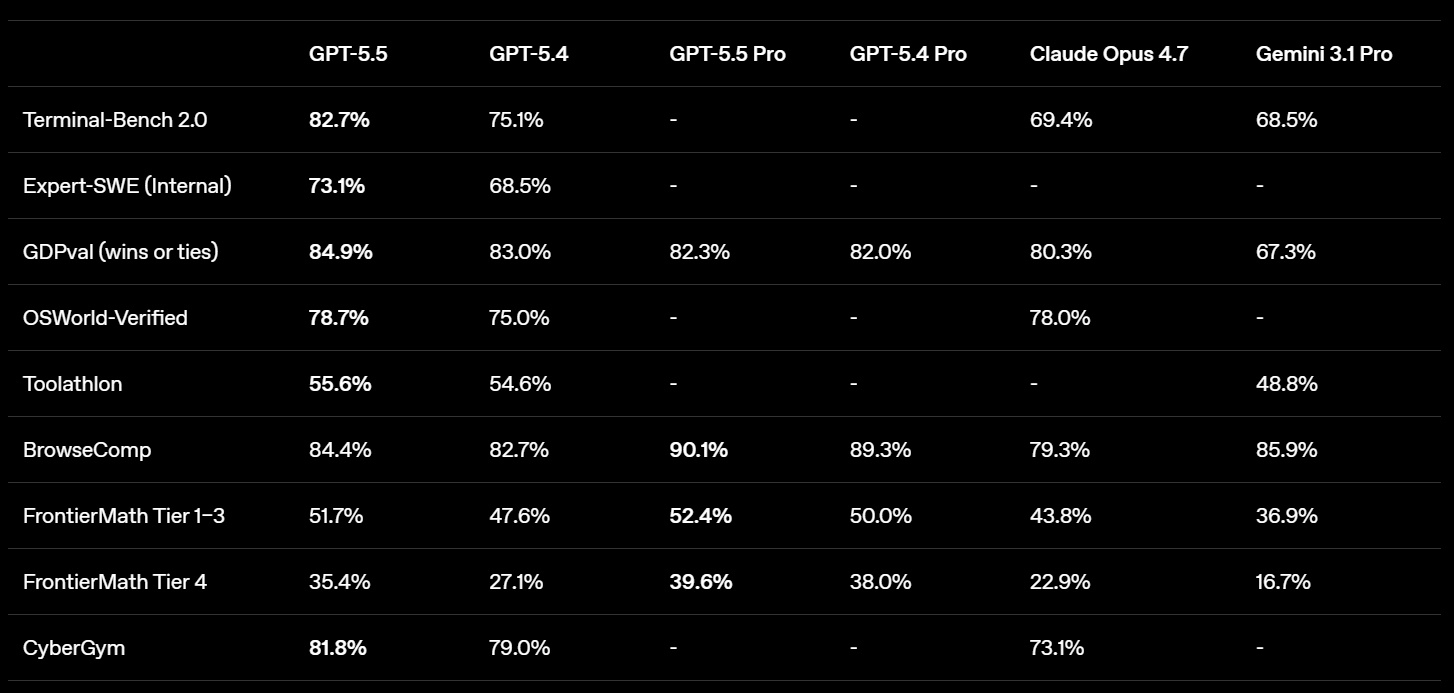The image size is (1454, 693).
Task: Click the GPT-5.5 column header
Action: (x=347, y=54)
